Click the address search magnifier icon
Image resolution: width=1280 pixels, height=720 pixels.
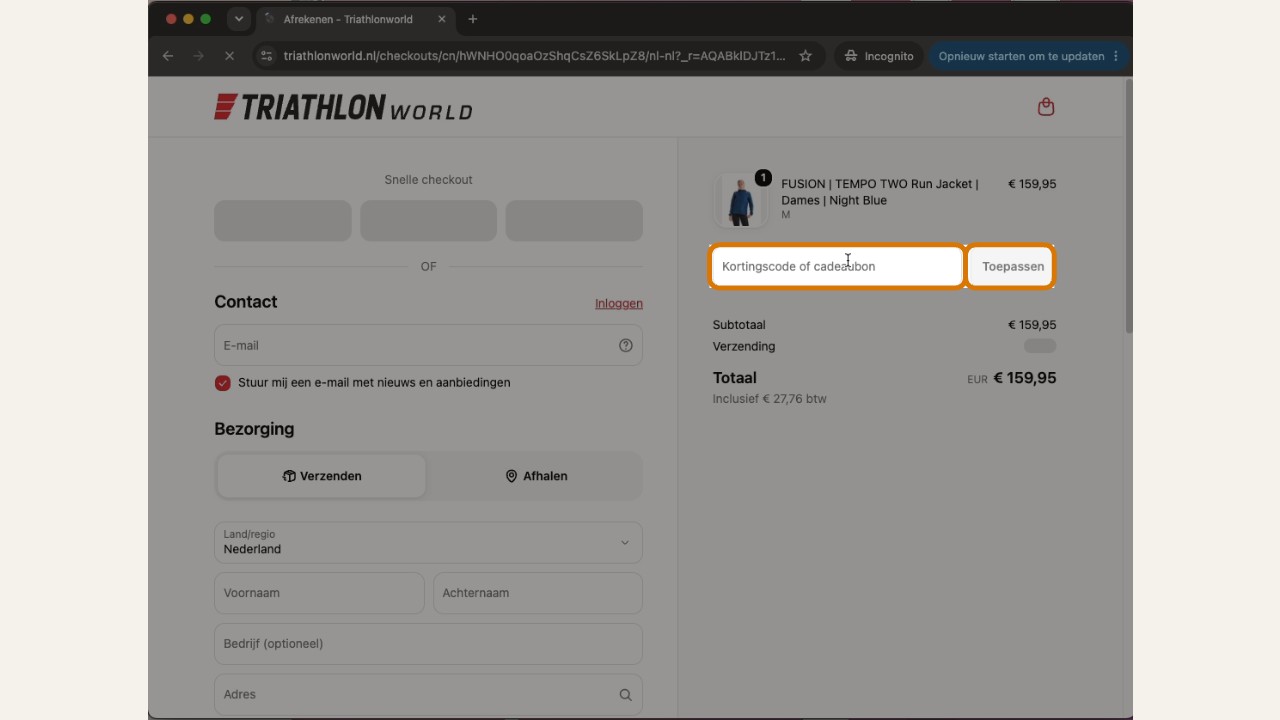(625, 695)
